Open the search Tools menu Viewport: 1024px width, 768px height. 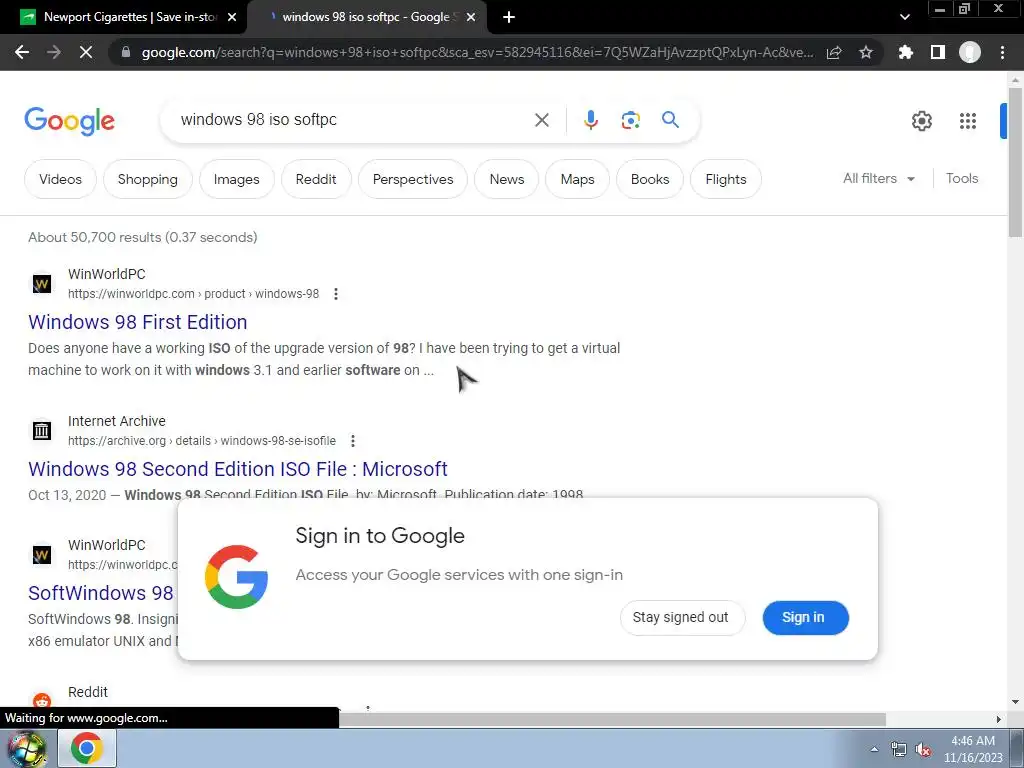(962, 178)
